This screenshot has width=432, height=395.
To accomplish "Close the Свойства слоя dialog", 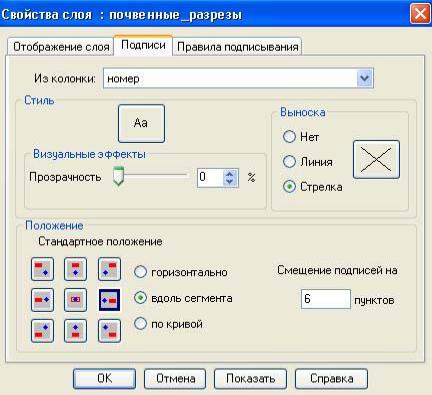I will [x=420, y=14].
